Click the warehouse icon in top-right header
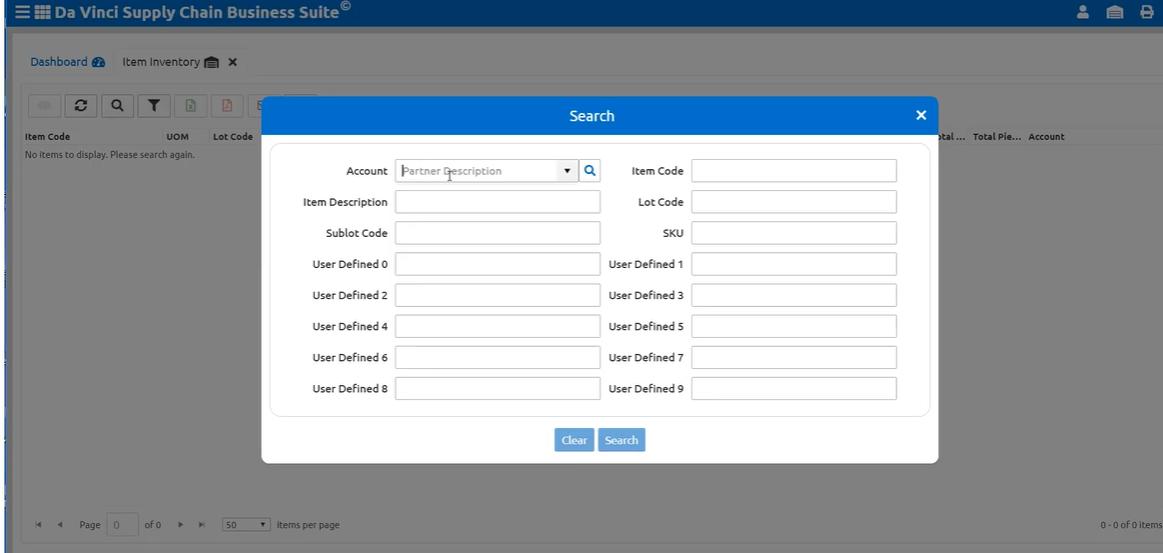This screenshot has height=553, width=1163. point(1114,13)
